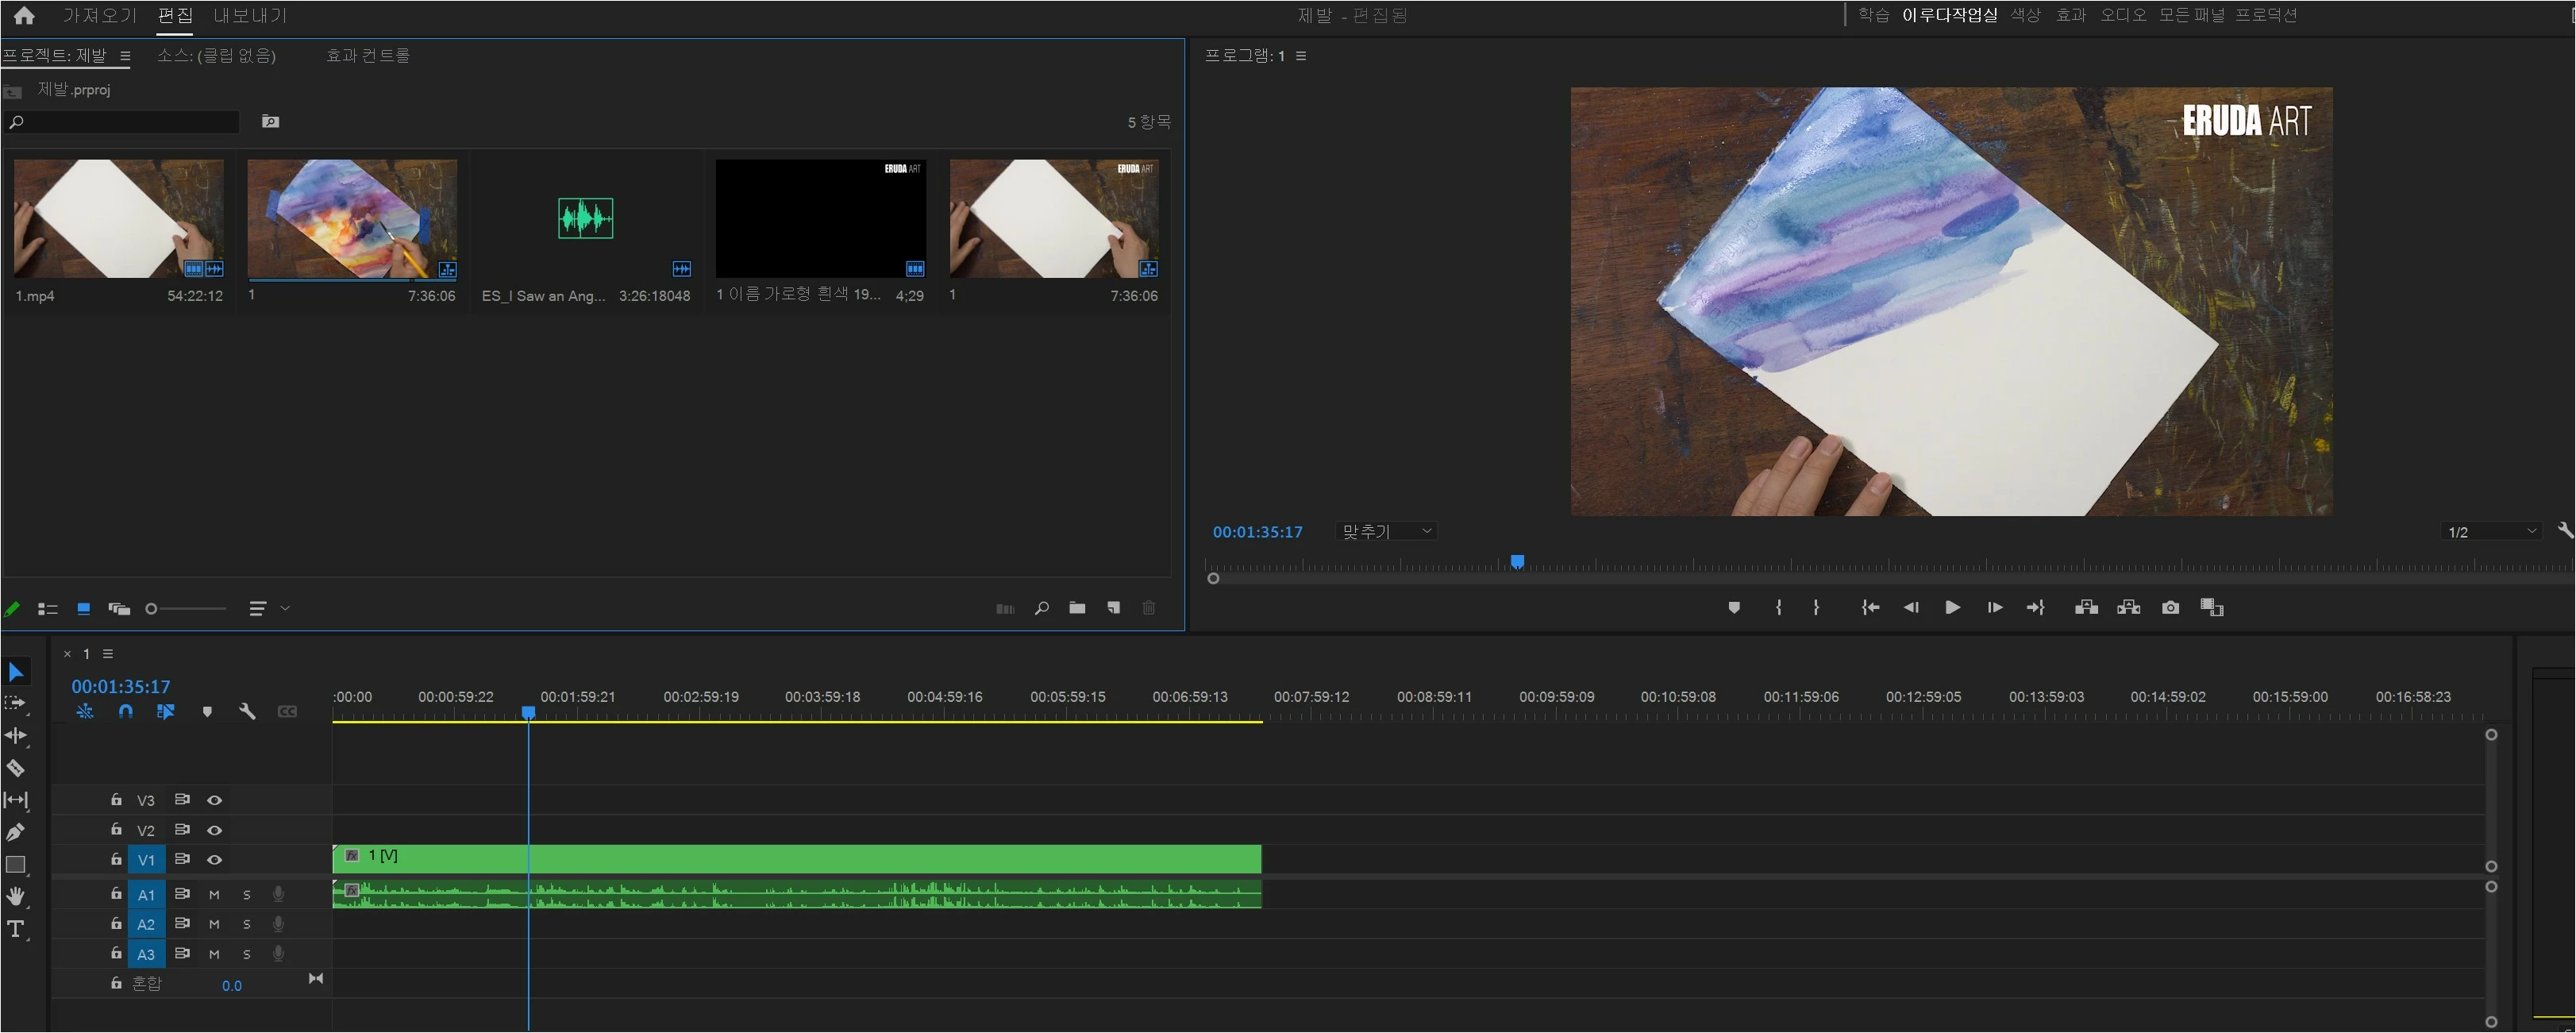
Task: Open the zoom level 맞추기 dropdown
Action: 1386,531
